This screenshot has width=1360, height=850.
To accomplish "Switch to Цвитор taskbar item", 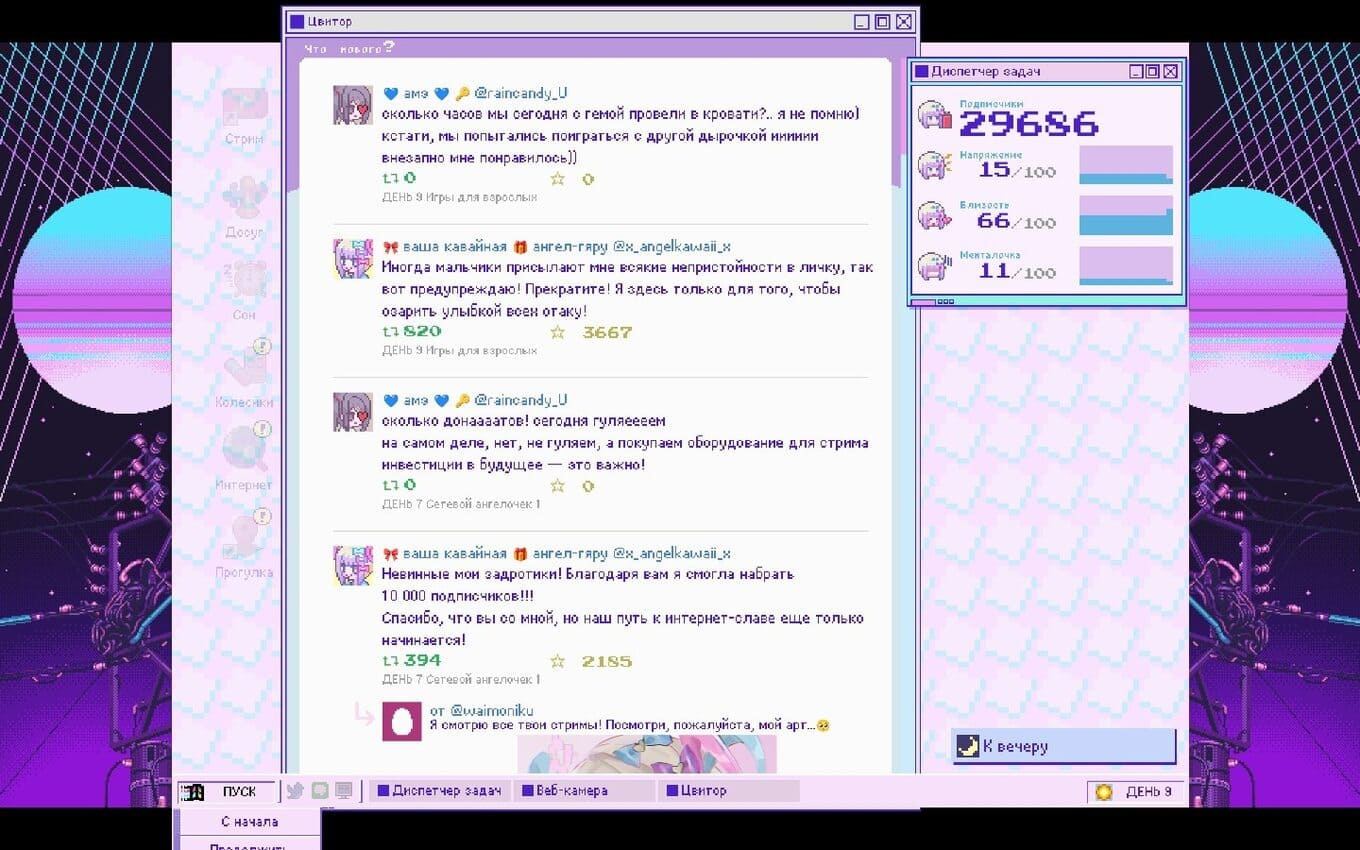I will click(727, 791).
